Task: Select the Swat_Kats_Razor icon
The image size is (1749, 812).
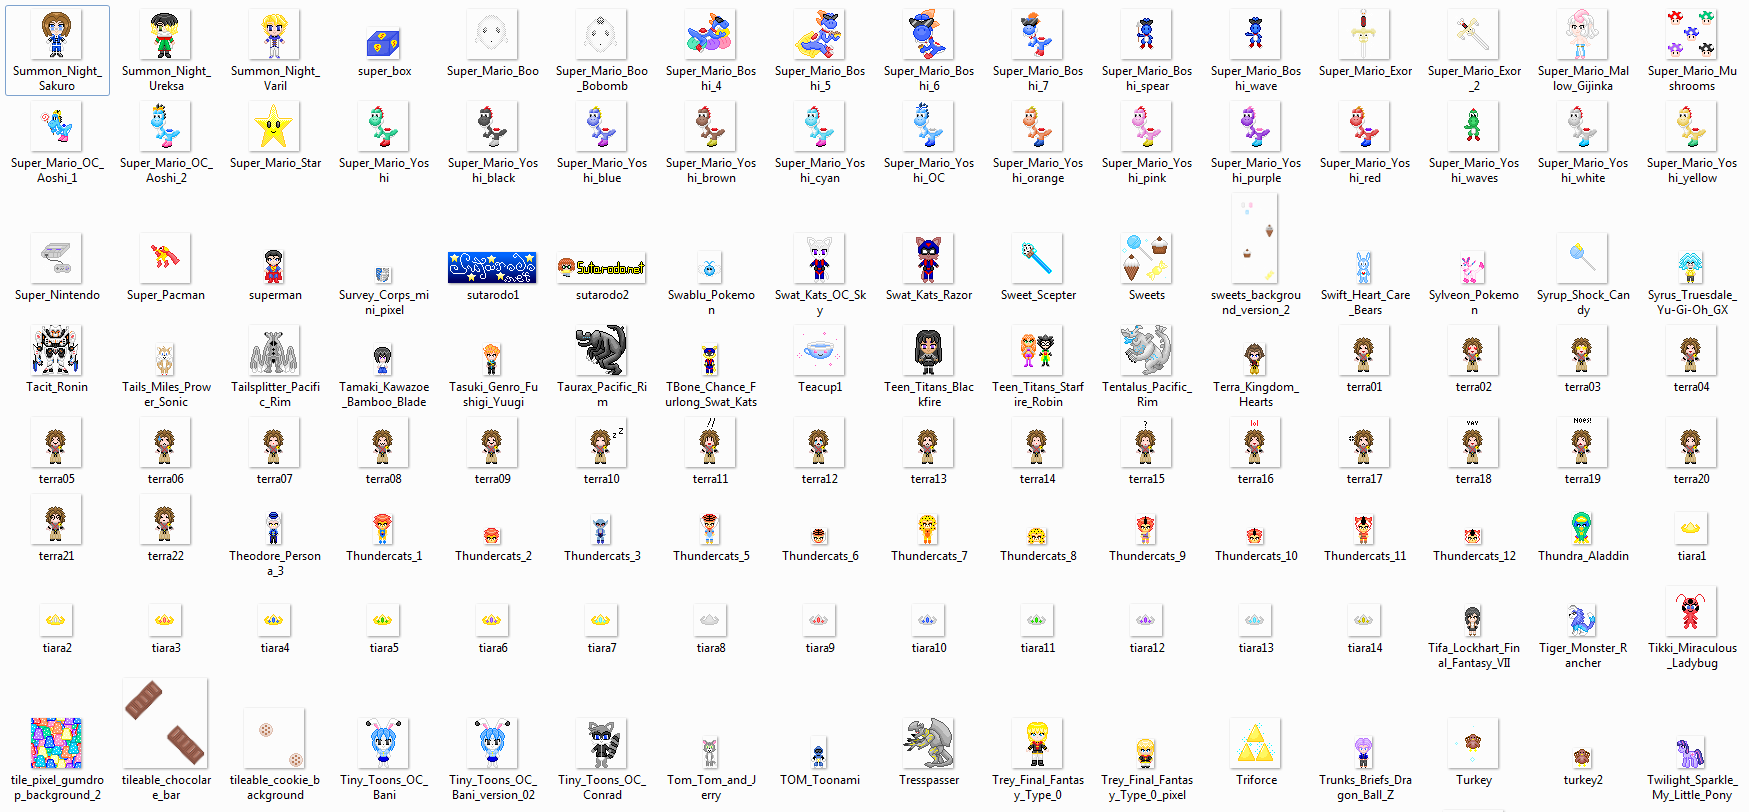Action: (929, 258)
